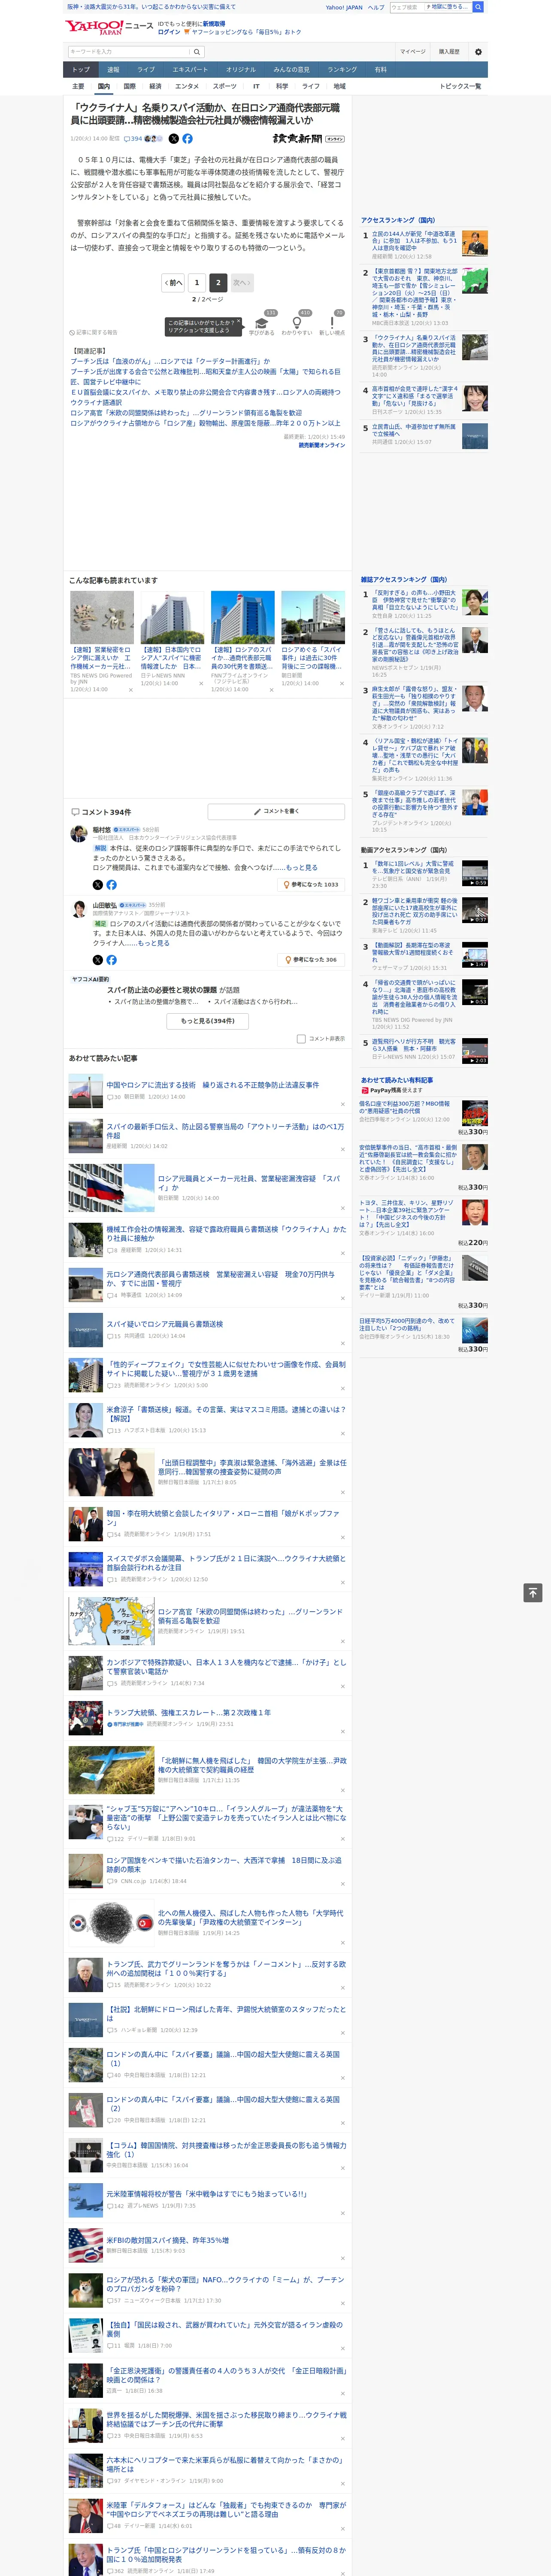Open ranking item 1 立民の144人が新党
This screenshot has height=2576, width=551.
pos(414,241)
